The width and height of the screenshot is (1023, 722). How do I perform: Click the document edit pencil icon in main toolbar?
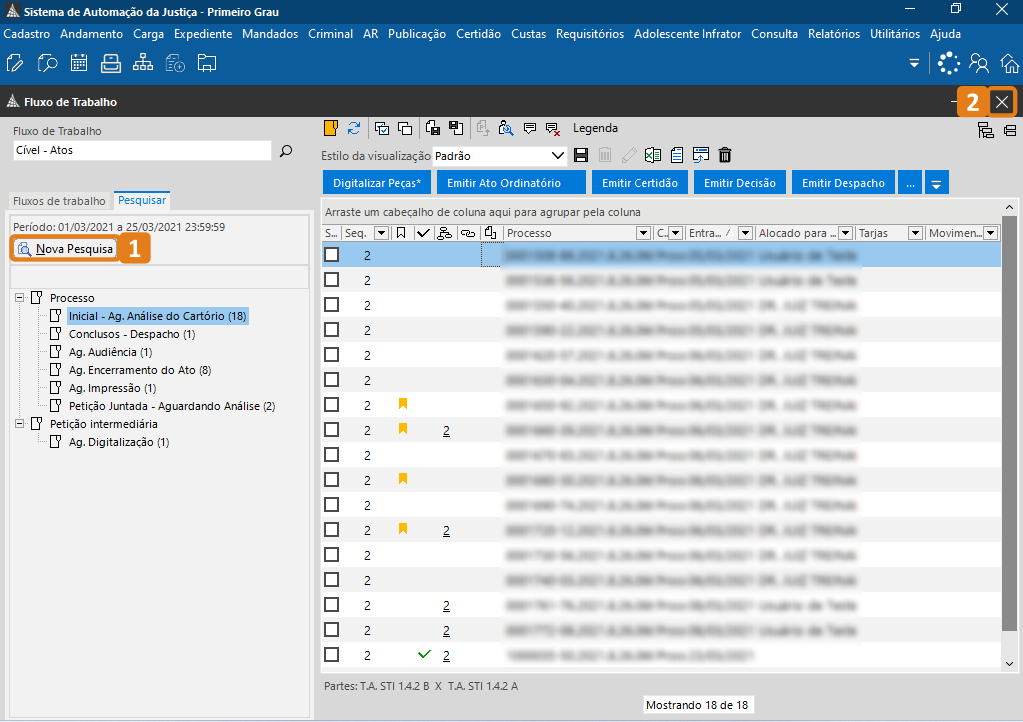(15, 63)
